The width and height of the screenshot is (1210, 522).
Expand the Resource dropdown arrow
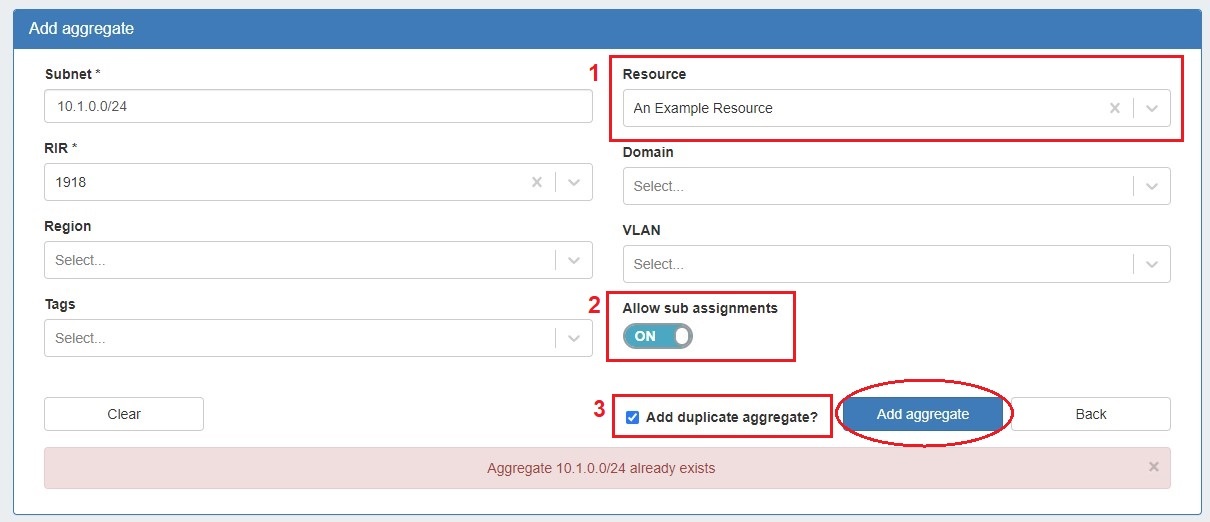coord(1152,108)
